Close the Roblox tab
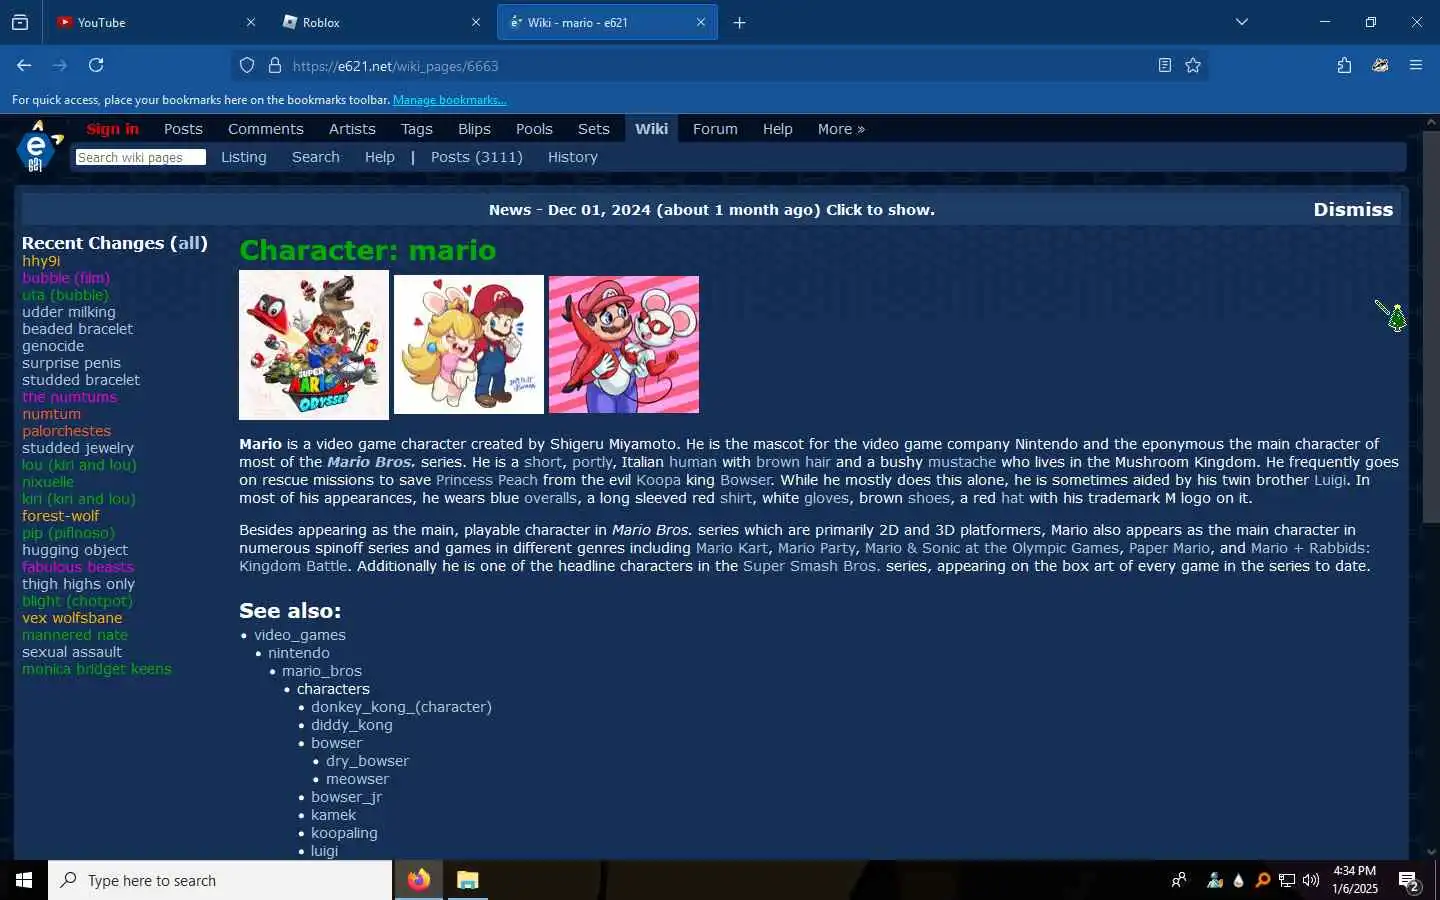Viewport: 1440px width, 900px height. pyautogui.click(x=476, y=22)
